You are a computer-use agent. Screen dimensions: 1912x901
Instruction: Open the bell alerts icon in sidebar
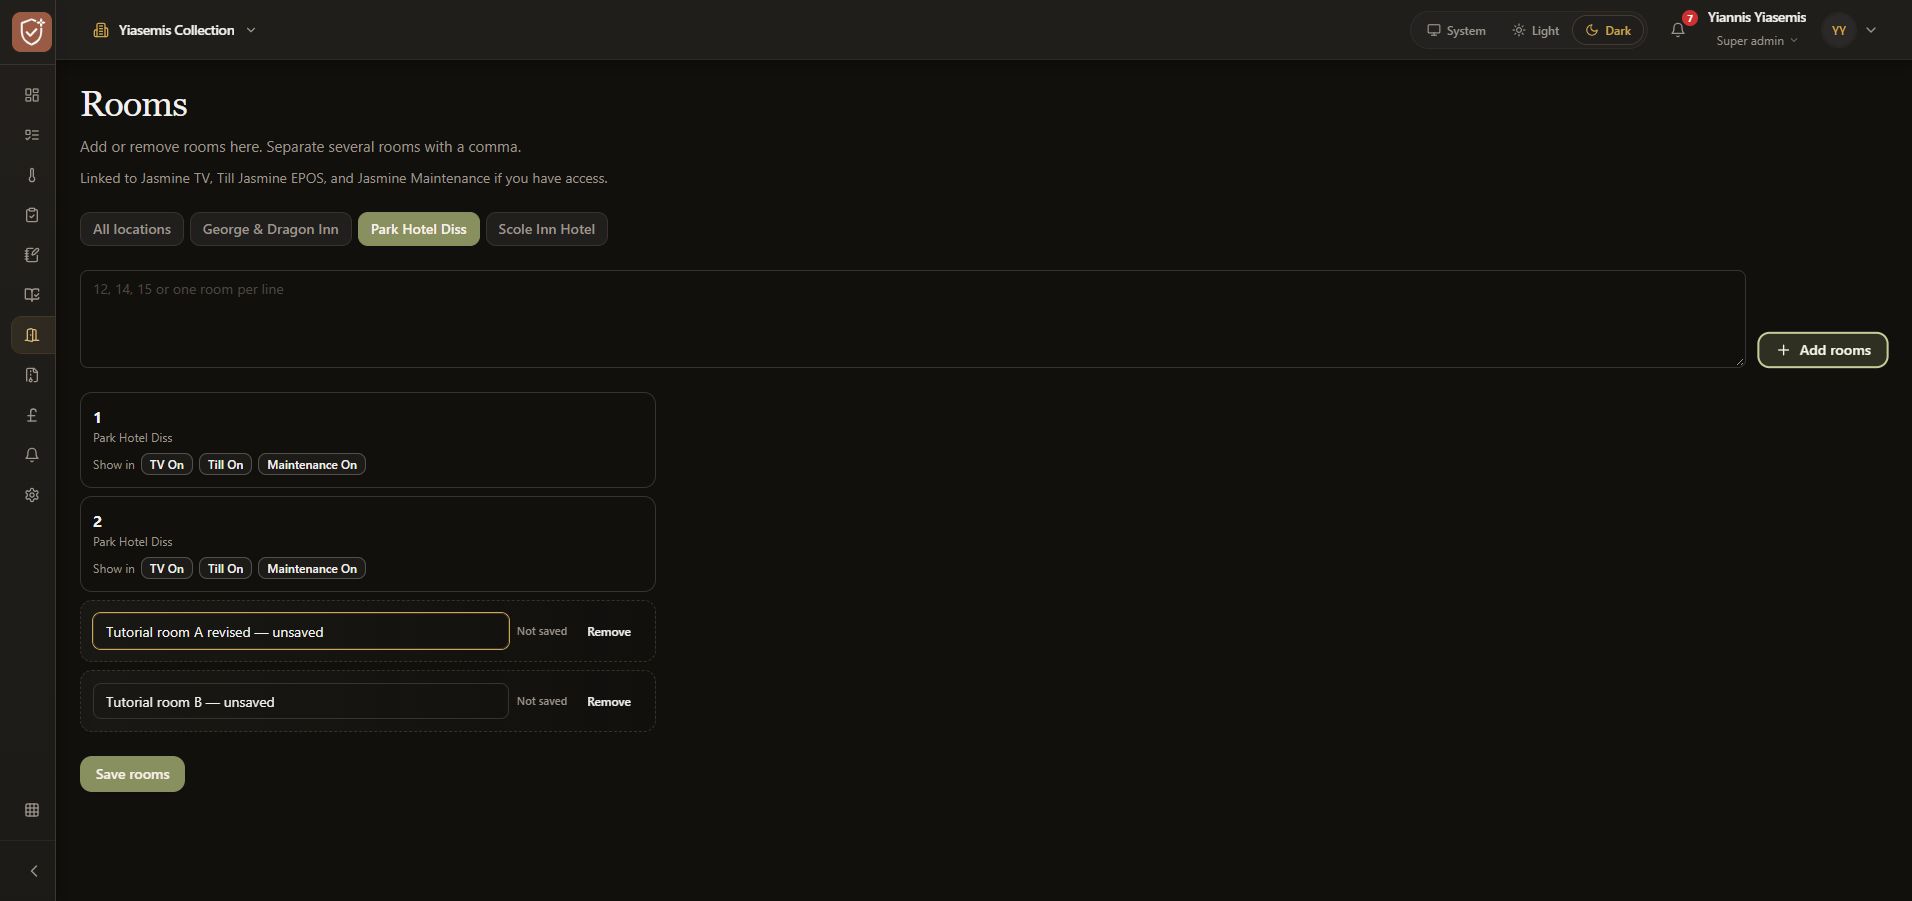click(x=32, y=455)
